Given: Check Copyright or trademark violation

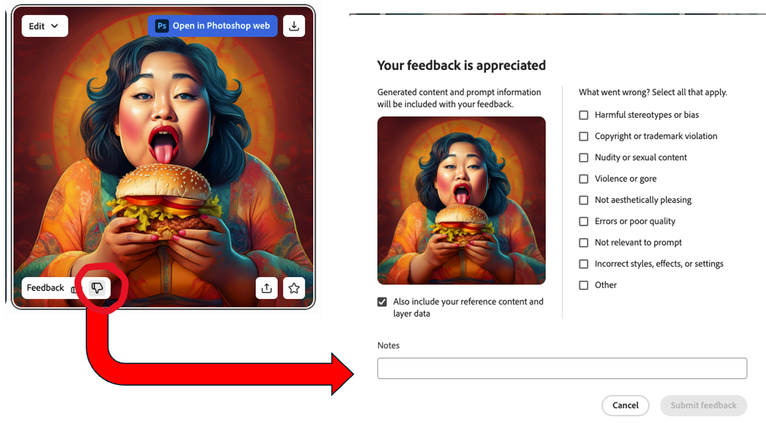Looking at the screenshot, I should click(x=583, y=136).
